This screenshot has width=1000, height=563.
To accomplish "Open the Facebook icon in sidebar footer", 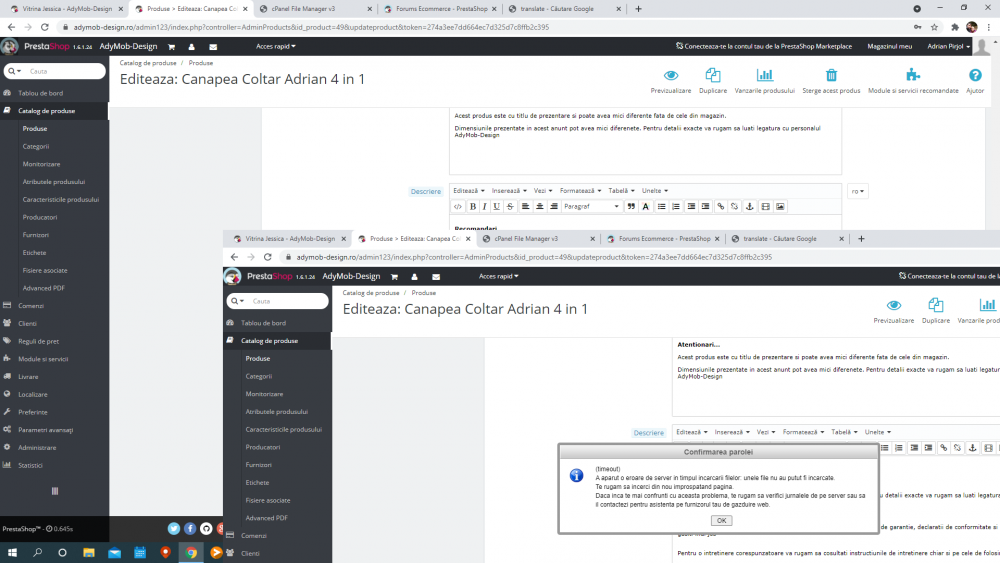I will [190, 529].
